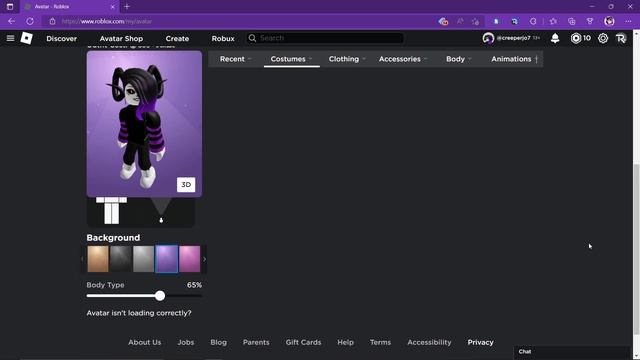Open the Parents footer link

[x=256, y=342]
